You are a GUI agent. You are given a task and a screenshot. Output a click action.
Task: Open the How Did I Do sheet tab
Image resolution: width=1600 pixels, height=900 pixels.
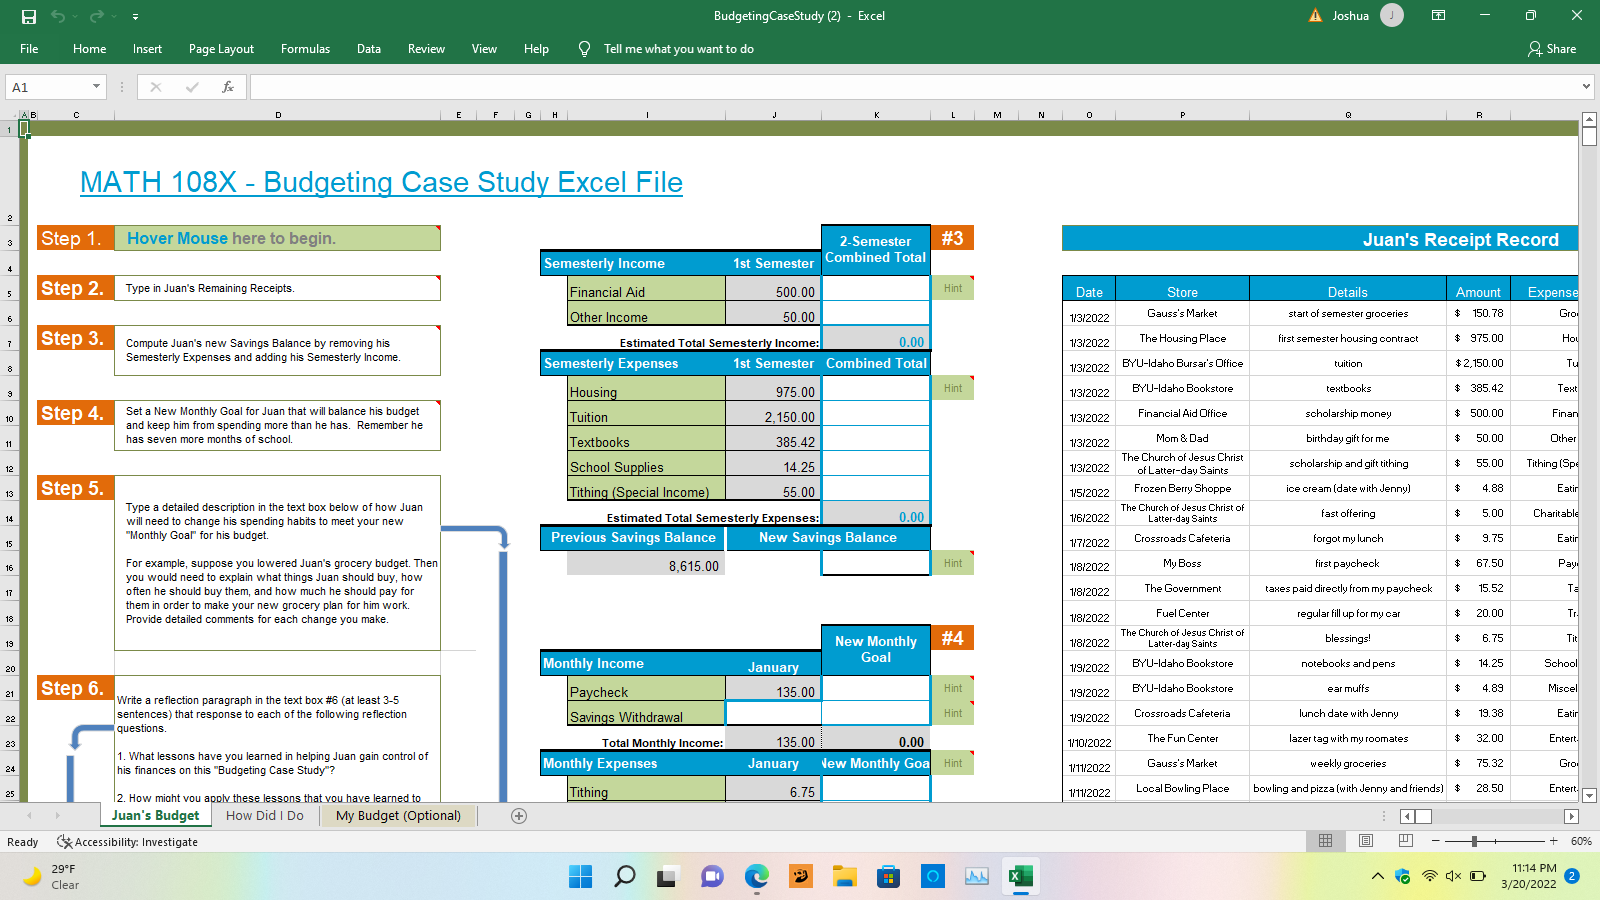point(265,816)
